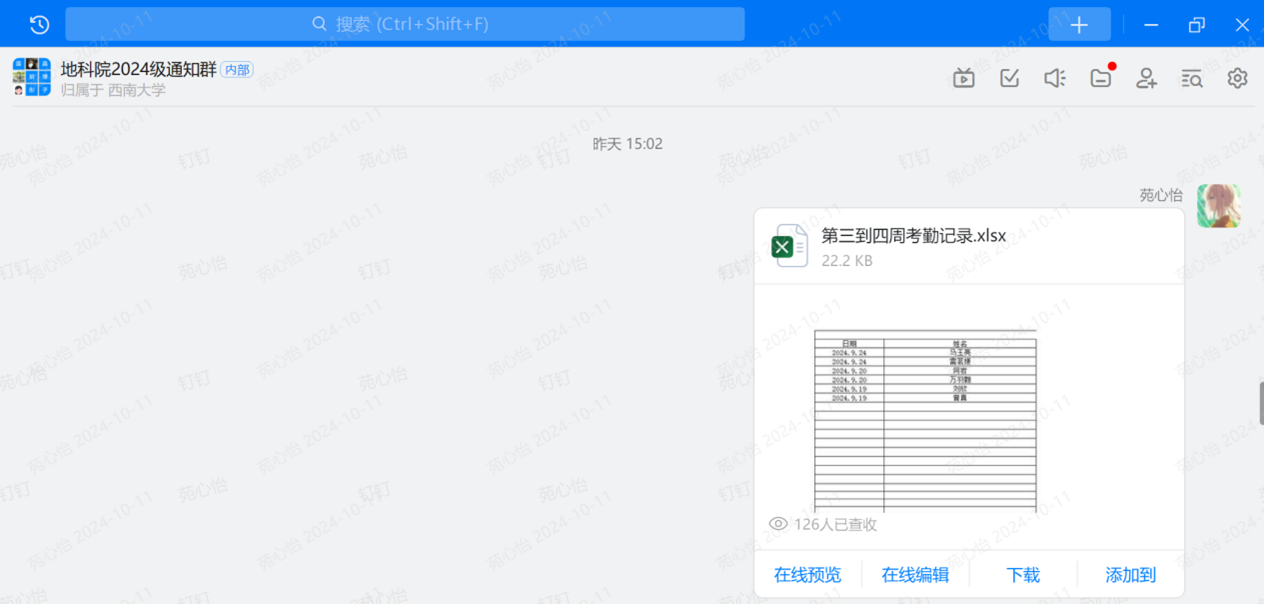Click sender 苑心怡's avatar

tap(1219, 206)
